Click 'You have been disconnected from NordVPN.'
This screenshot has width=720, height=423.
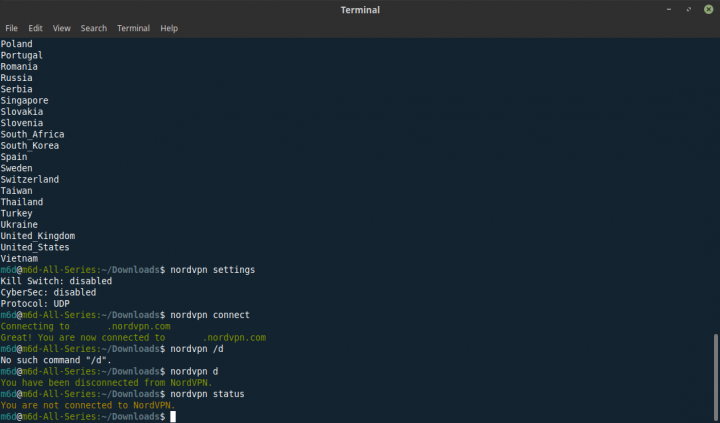(107, 383)
